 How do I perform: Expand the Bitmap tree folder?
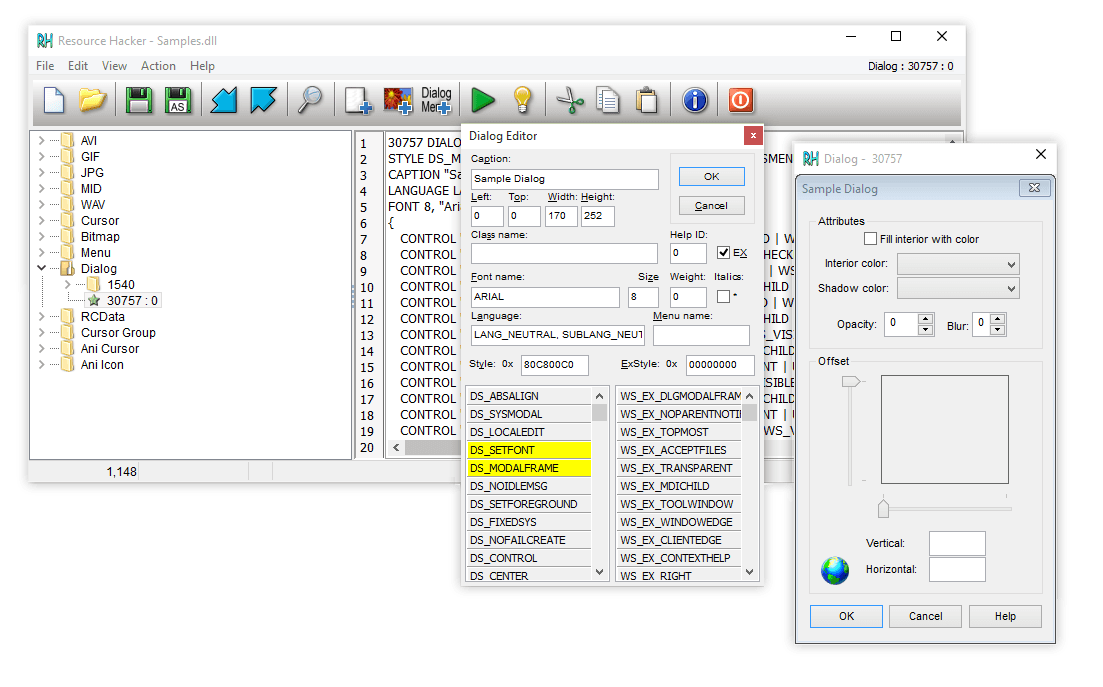[x=42, y=236]
